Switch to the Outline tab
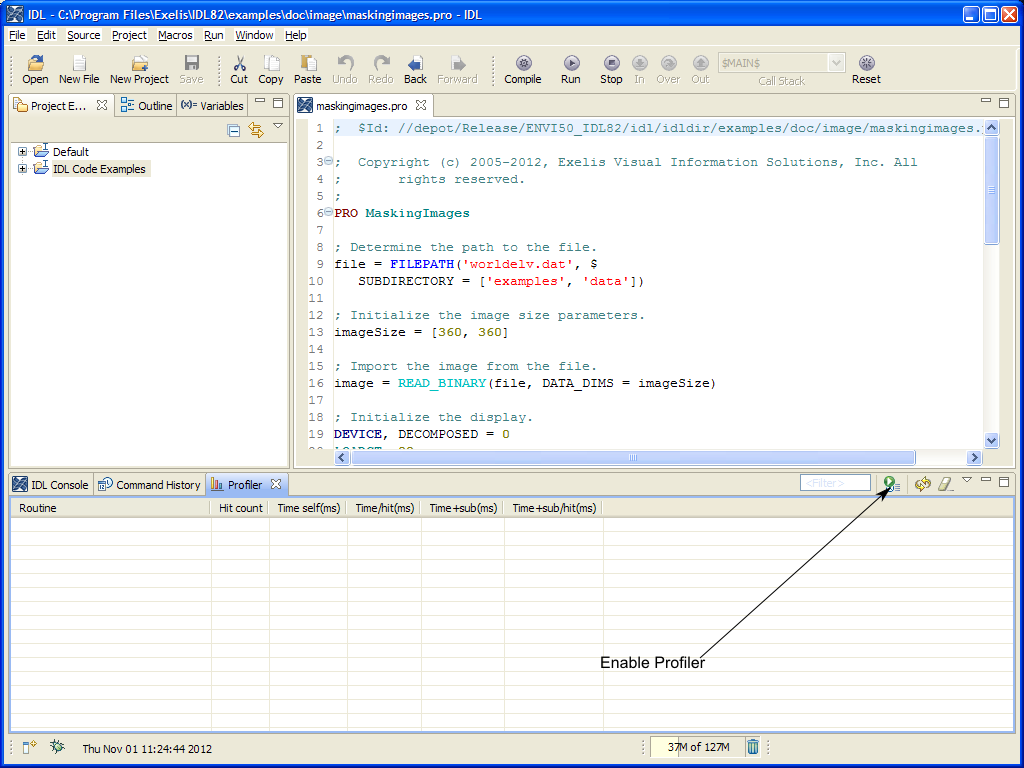This screenshot has height=768, width=1024. (x=146, y=106)
